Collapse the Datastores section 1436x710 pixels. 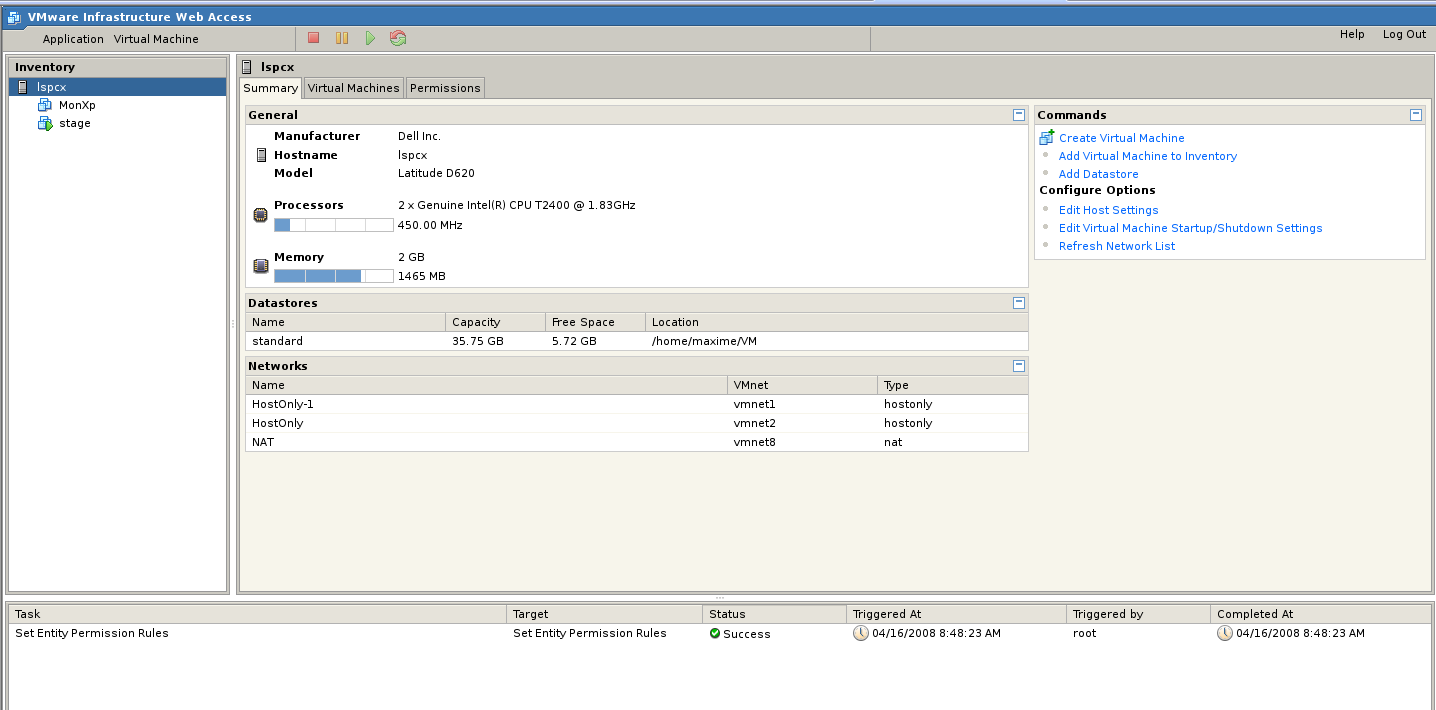pyautogui.click(x=1019, y=302)
